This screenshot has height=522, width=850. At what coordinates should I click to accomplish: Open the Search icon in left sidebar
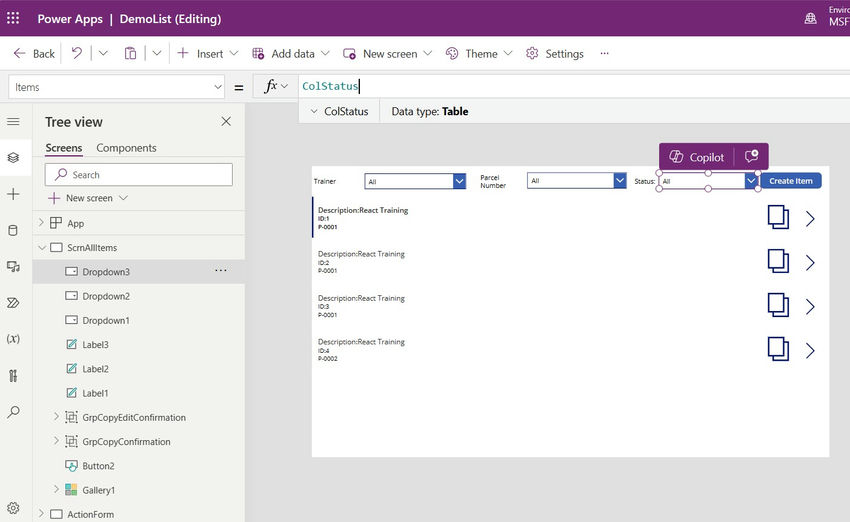click(x=13, y=412)
